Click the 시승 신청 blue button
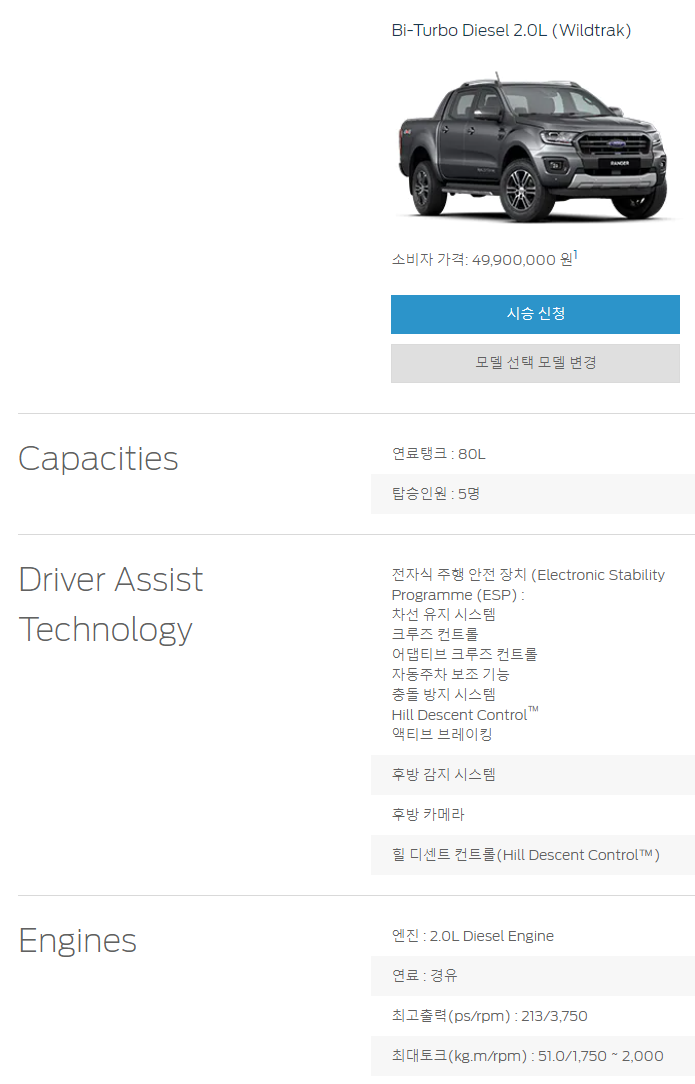The height and width of the screenshot is (1084, 695). coord(535,315)
